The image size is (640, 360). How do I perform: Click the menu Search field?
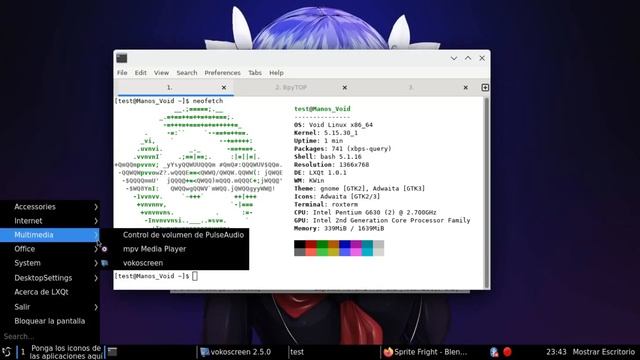click(50, 336)
